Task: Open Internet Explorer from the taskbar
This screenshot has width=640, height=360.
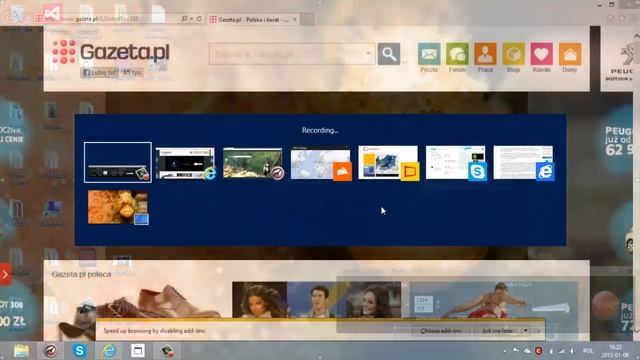Action: pyautogui.click(x=109, y=351)
